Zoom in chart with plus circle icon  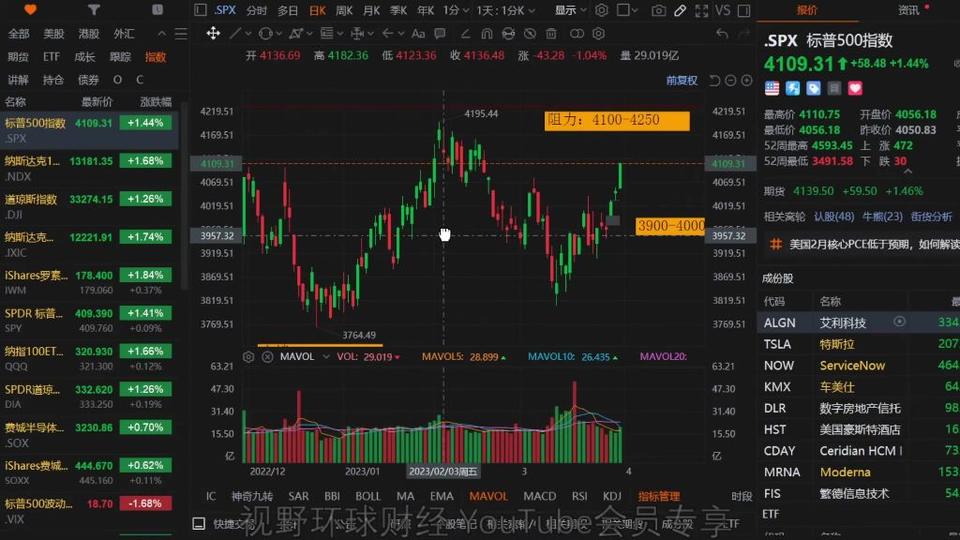pos(746,80)
